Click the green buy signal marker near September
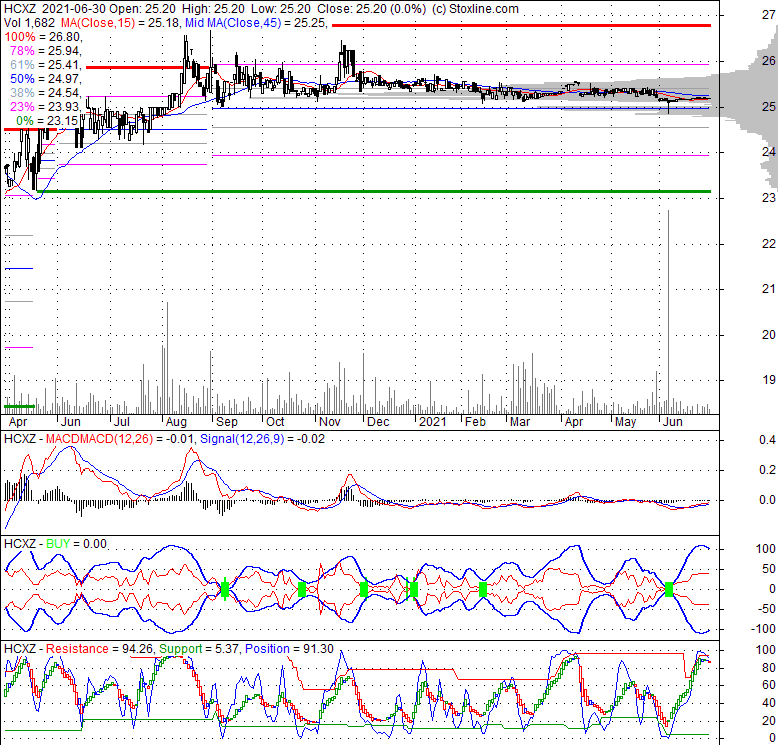Image resolution: width=780 pixels, height=745 pixels. pyautogui.click(x=224, y=590)
